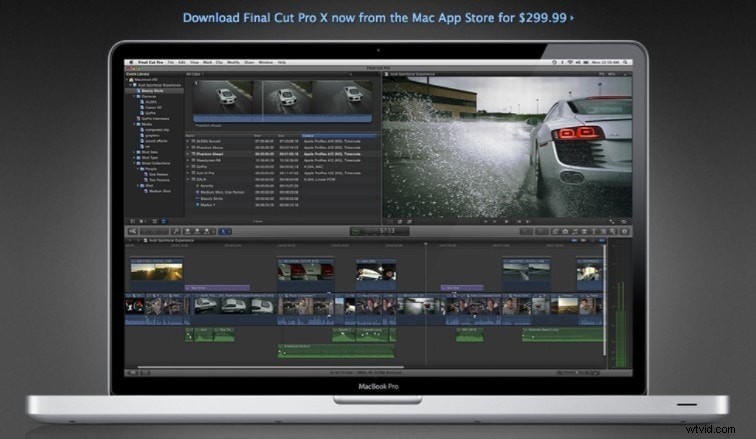
Task: Switch browser to filmstrip view
Action: tap(154, 221)
